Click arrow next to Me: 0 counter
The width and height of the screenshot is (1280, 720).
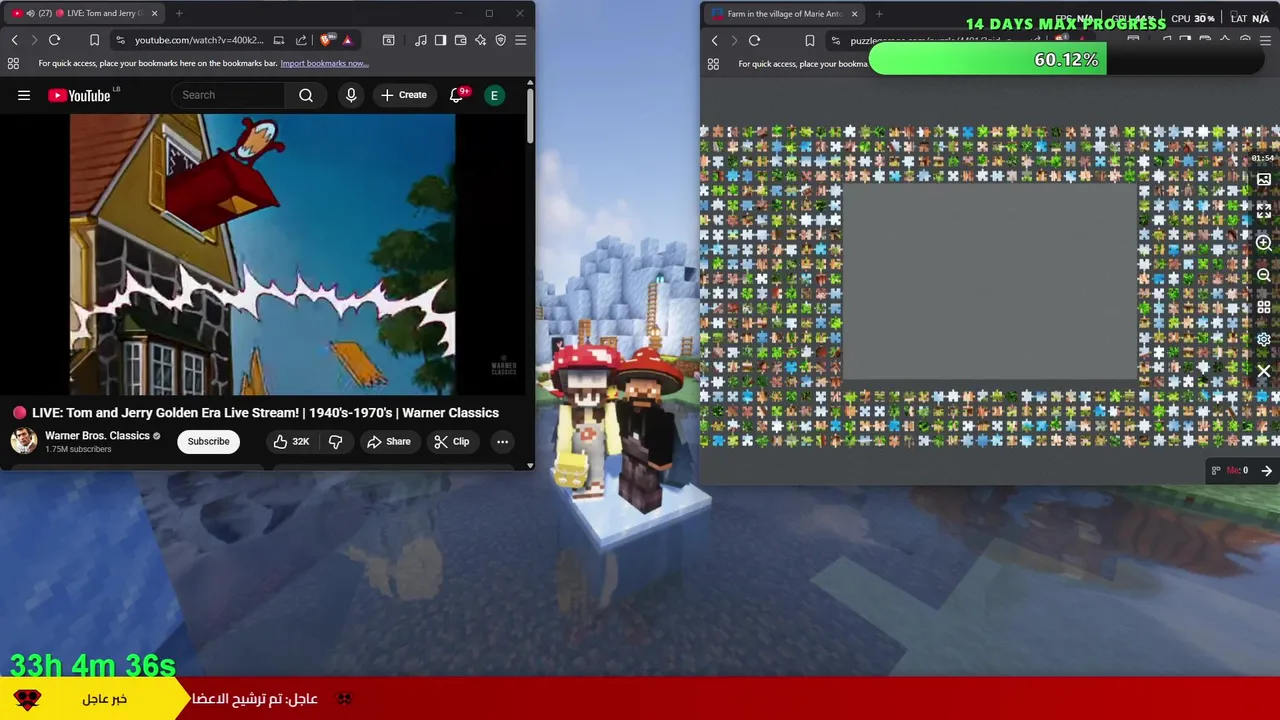click(x=1267, y=471)
